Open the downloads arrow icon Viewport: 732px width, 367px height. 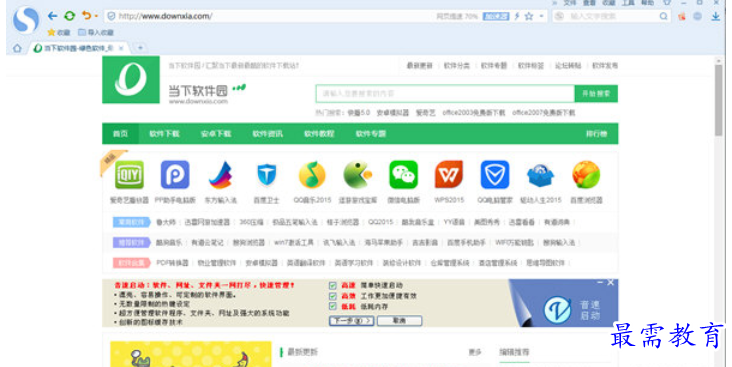click(715, 16)
